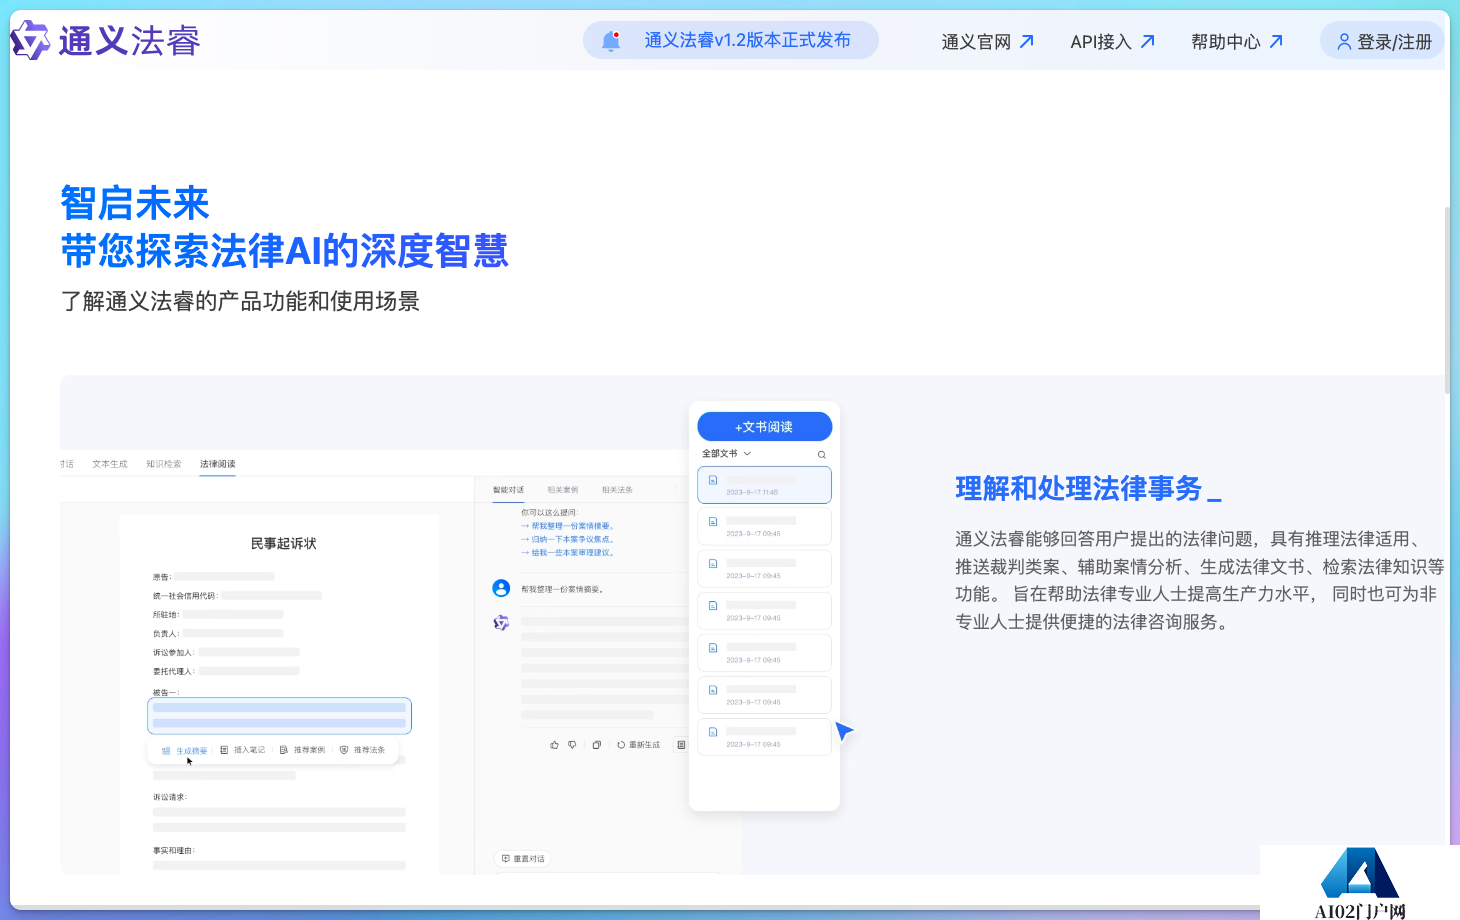Click the highlighted 被告一 text block
The height and width of the screenshot is (920, 1460).
280,715
